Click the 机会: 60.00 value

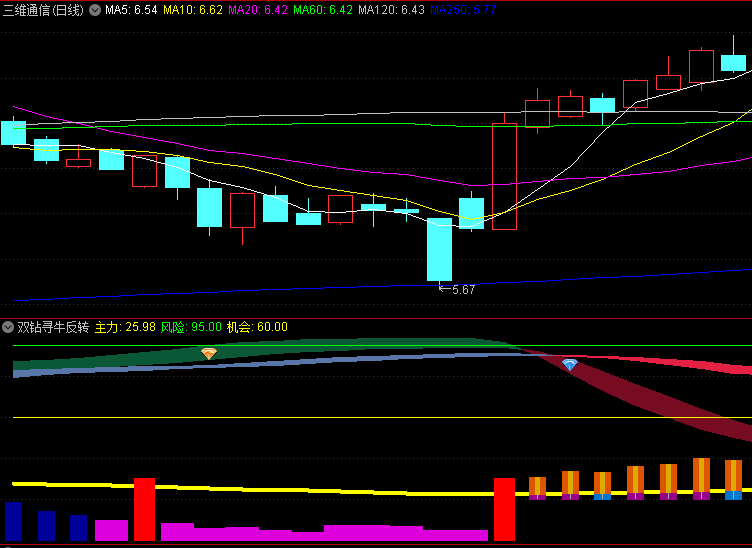pos(257,327)
